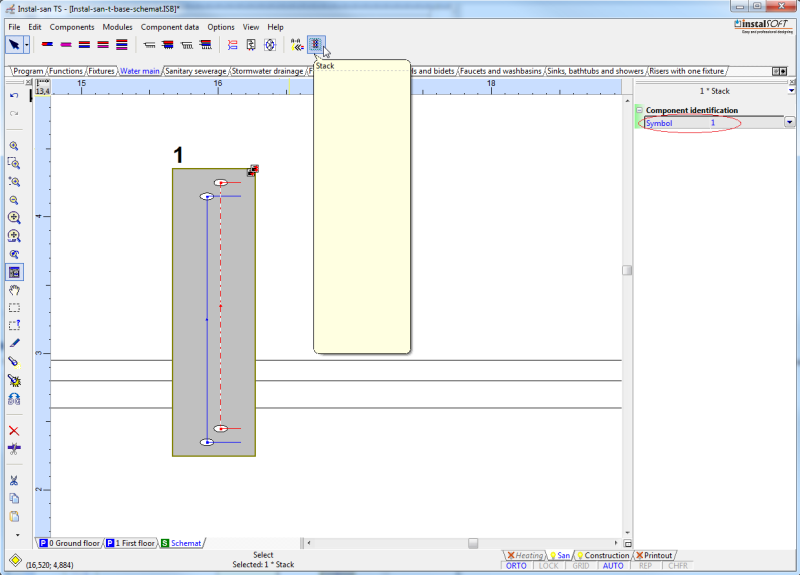The image size is (800, 575).
Task: Select the red-magenta double pipe tool
Action: coord(103,45)
